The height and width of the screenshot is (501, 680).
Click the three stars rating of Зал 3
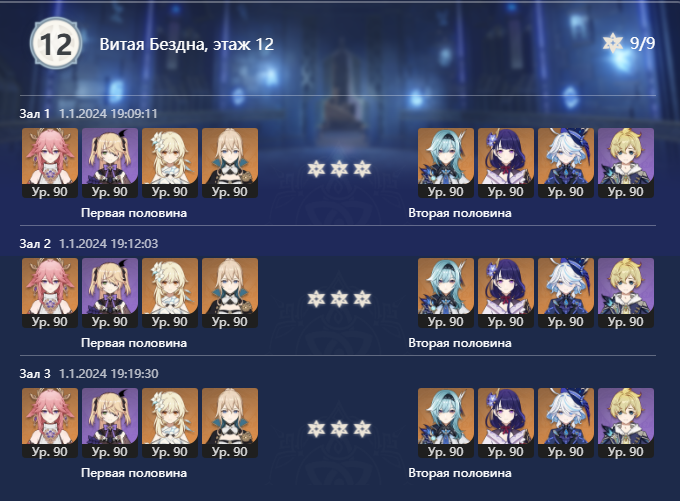tap(339, 429)
